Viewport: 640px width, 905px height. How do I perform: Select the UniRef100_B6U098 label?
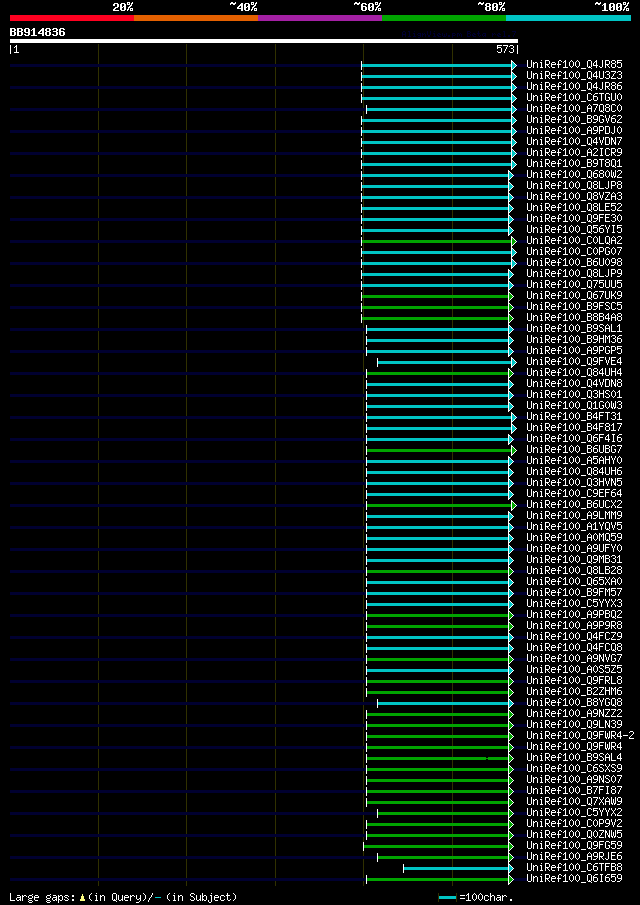pyautogui.click(x=574, y=263)
